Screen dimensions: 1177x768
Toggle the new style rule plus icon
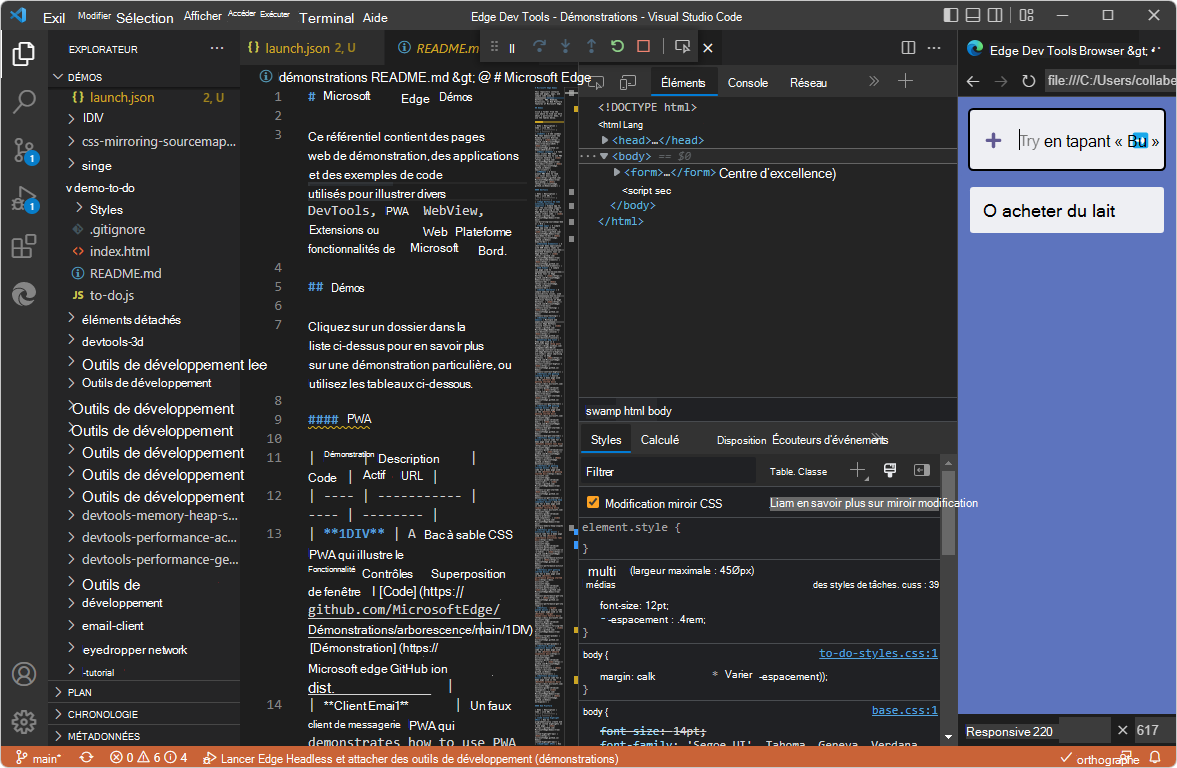[x=855, y=470]
